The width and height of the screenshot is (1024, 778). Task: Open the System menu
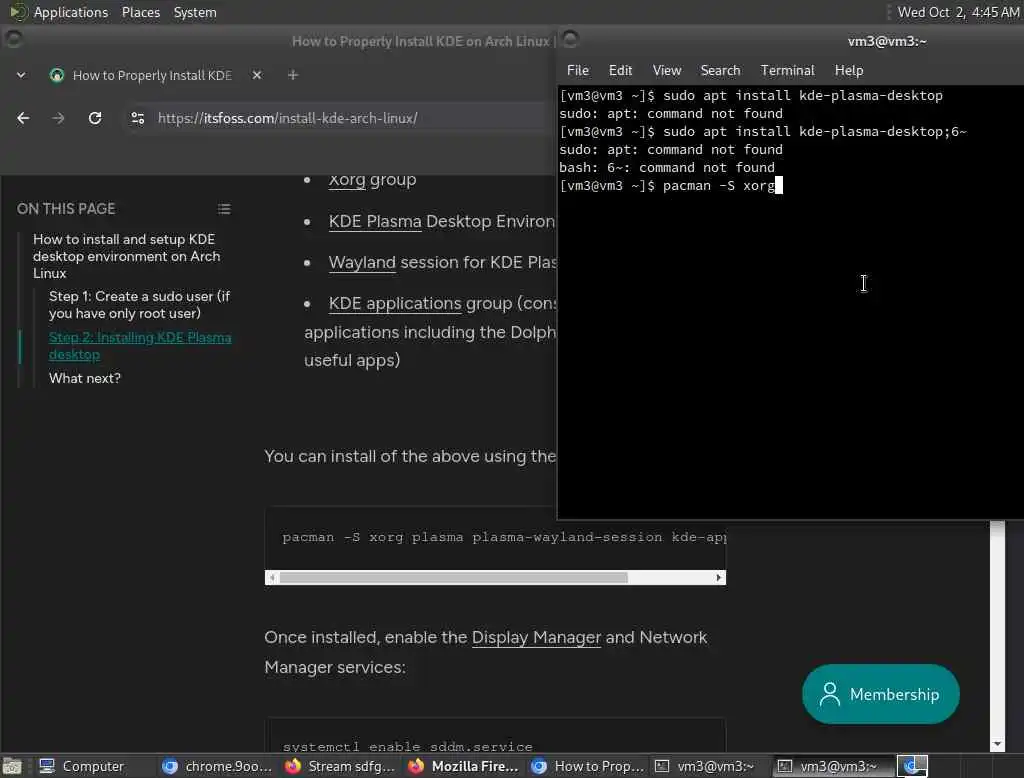pos(195,12)
